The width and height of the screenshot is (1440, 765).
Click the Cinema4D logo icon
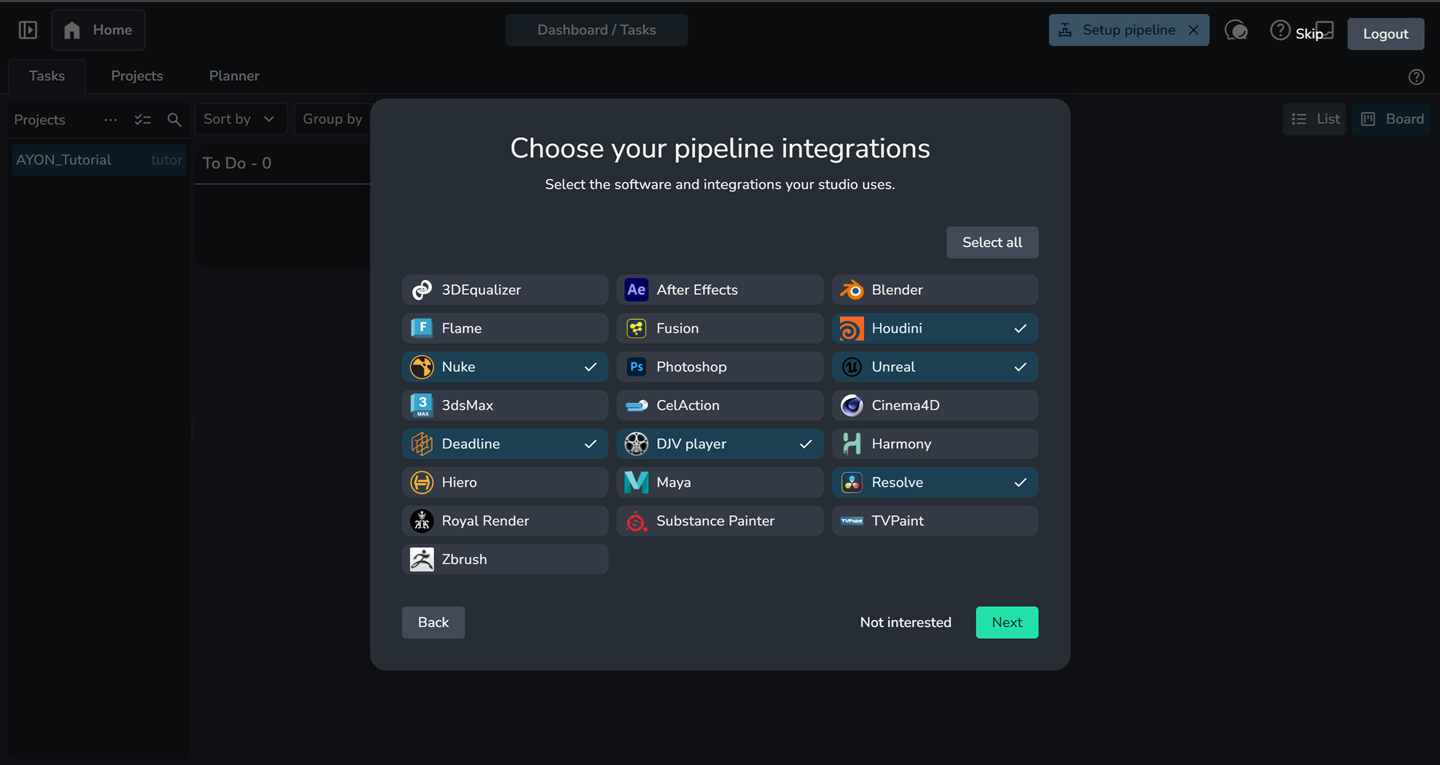(x=851, y=405)
